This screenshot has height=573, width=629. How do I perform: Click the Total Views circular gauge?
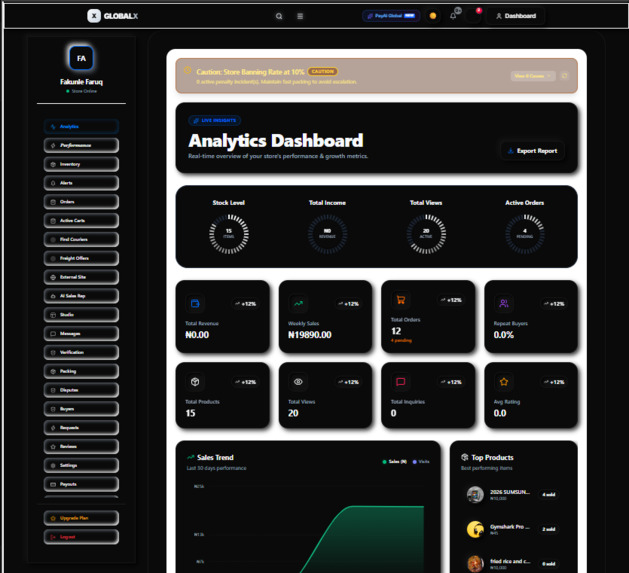click(x=426, y=234)
